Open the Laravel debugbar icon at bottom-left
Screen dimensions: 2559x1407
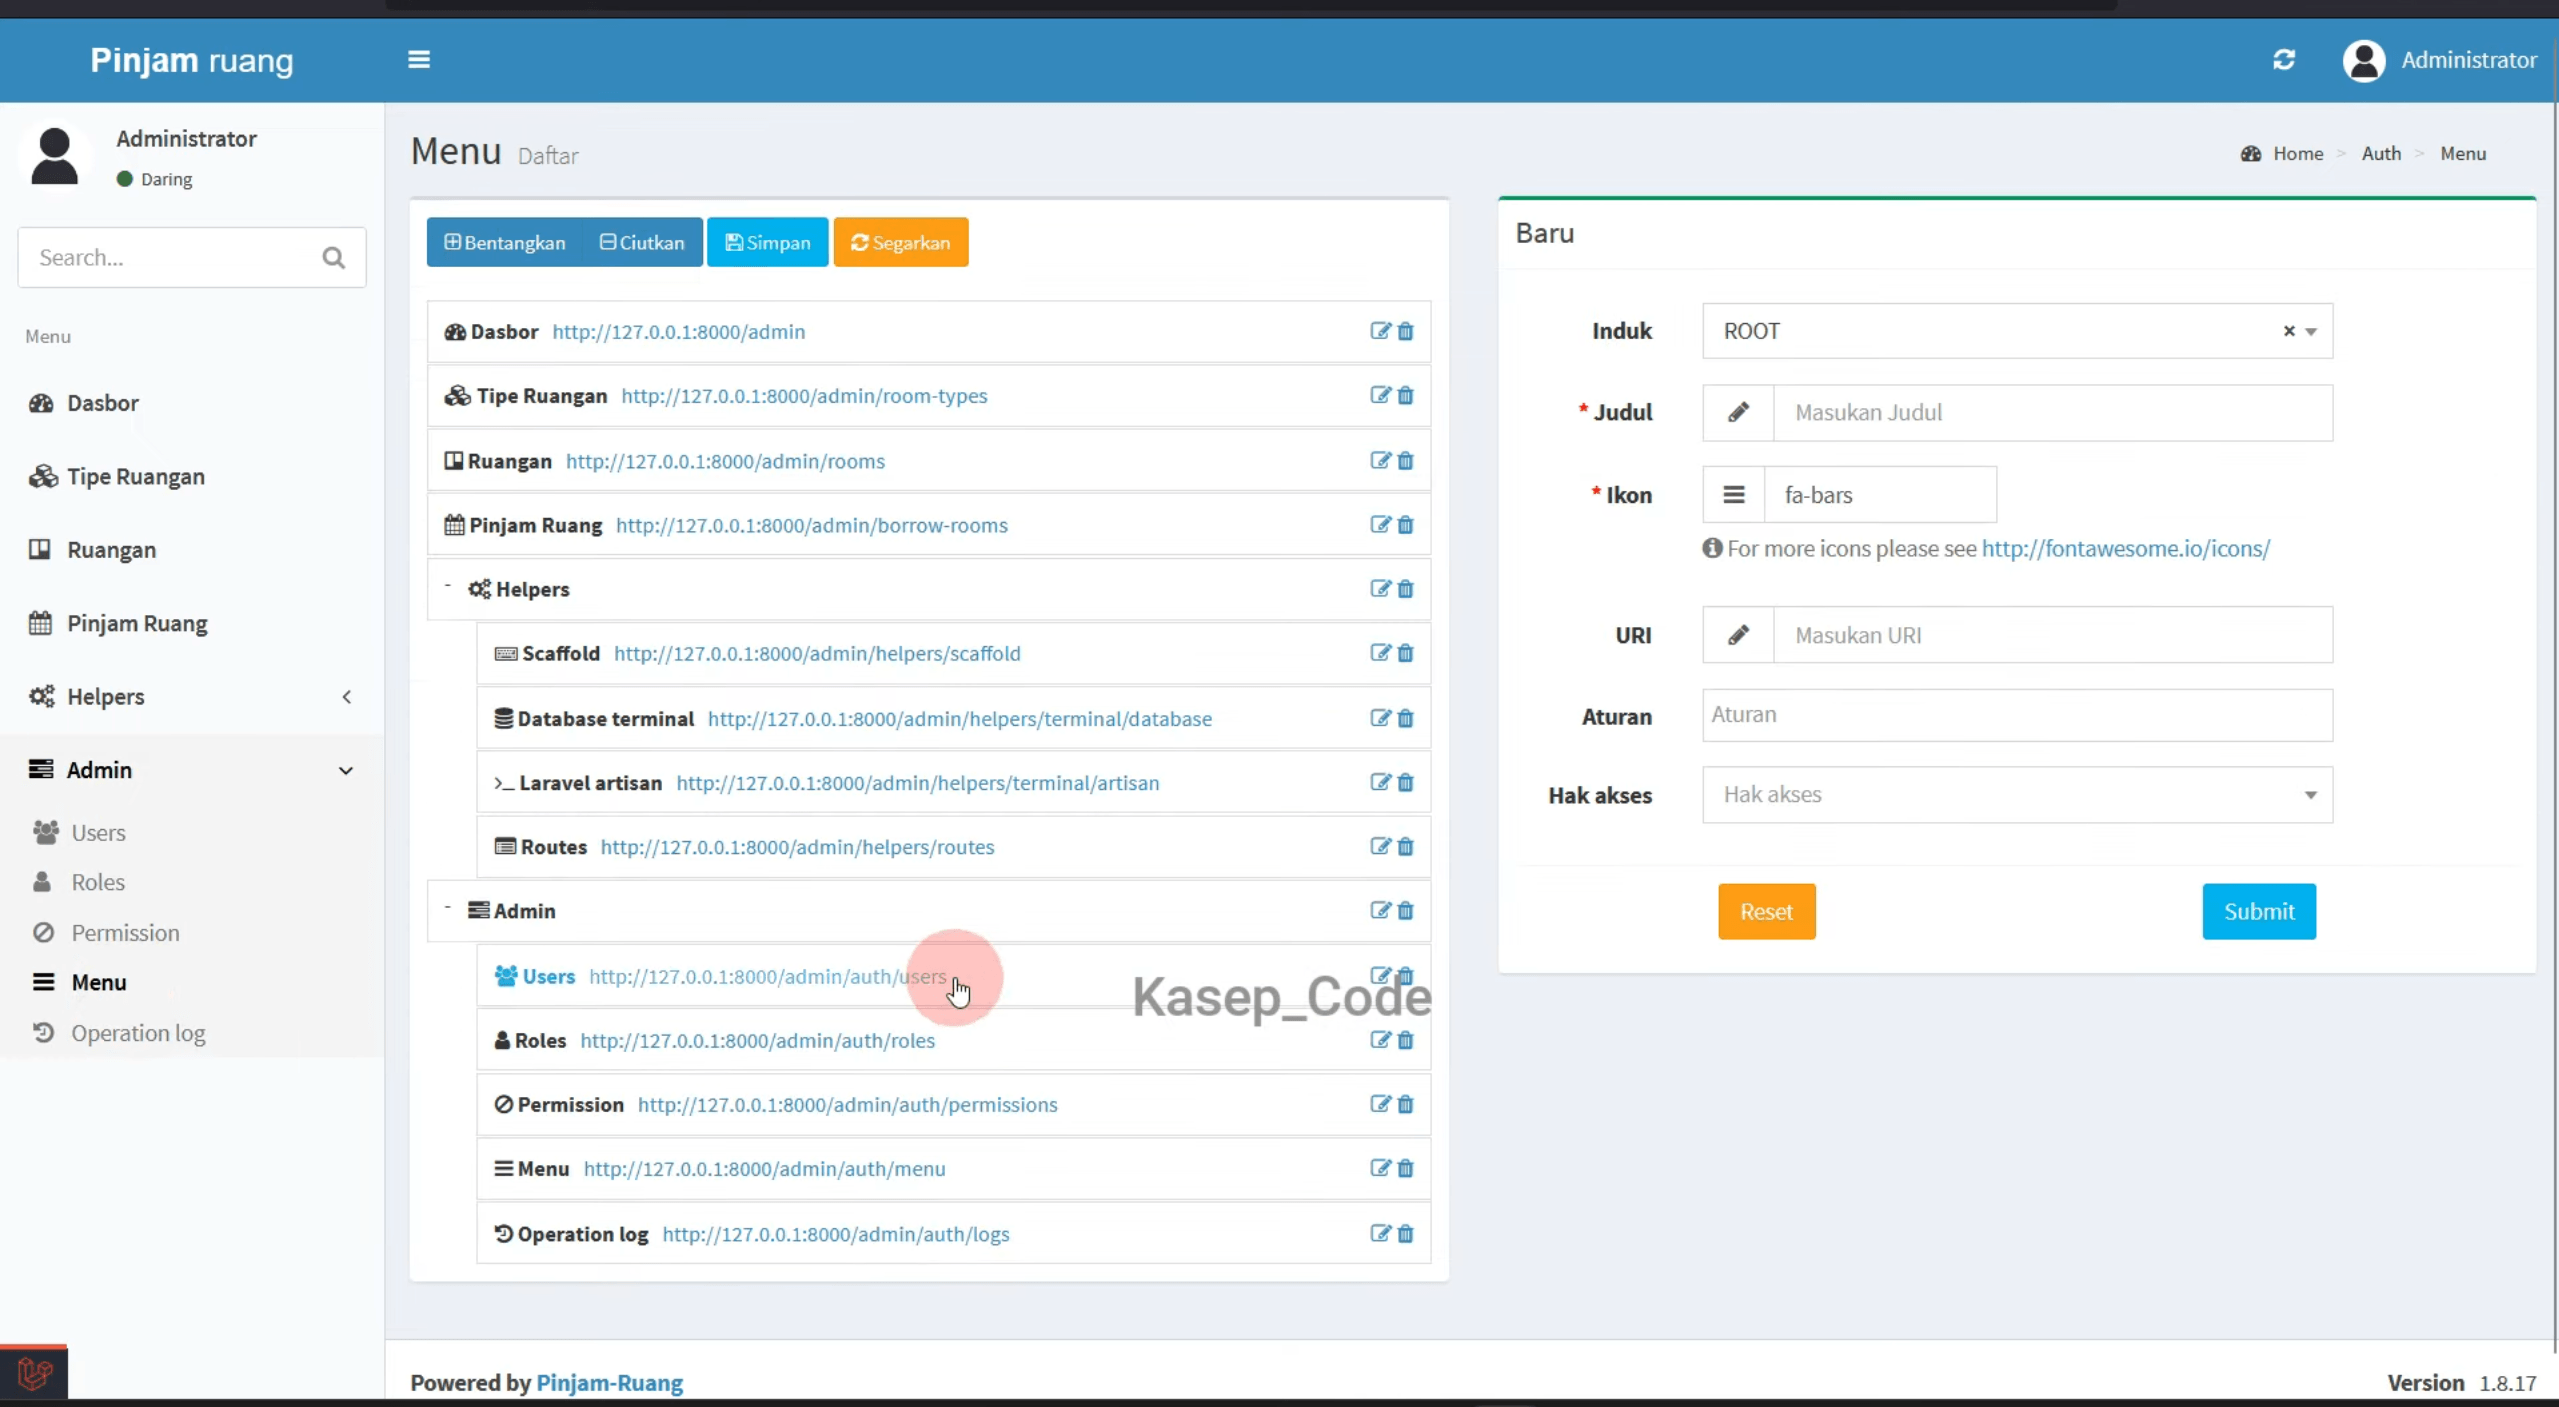(x=34, y=1374)
